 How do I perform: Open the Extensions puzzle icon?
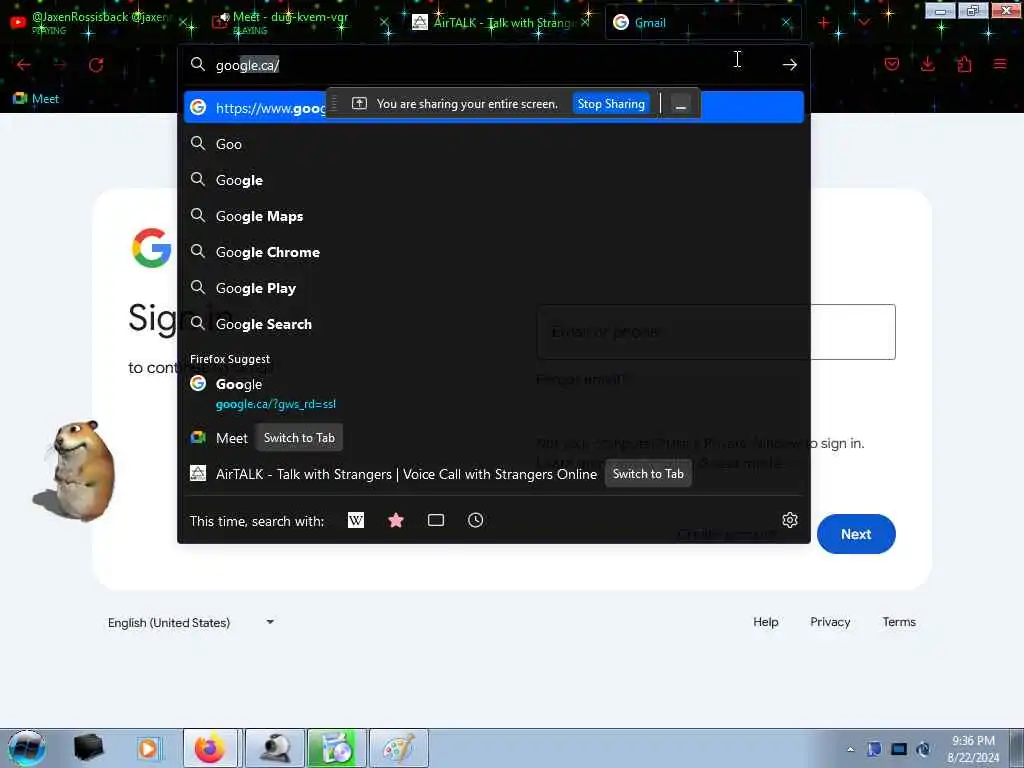(964, 64)
